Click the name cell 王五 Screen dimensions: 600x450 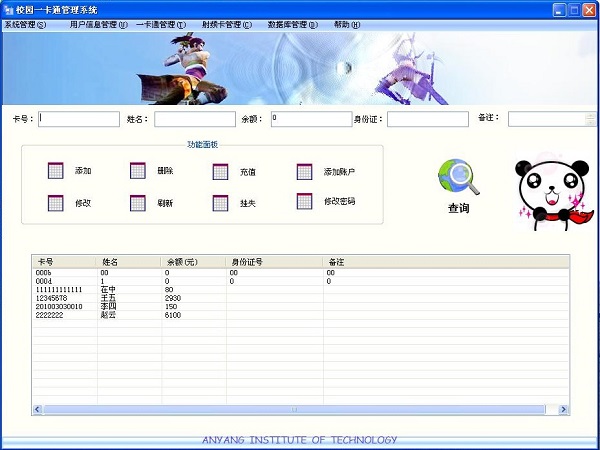coord(107,298)
